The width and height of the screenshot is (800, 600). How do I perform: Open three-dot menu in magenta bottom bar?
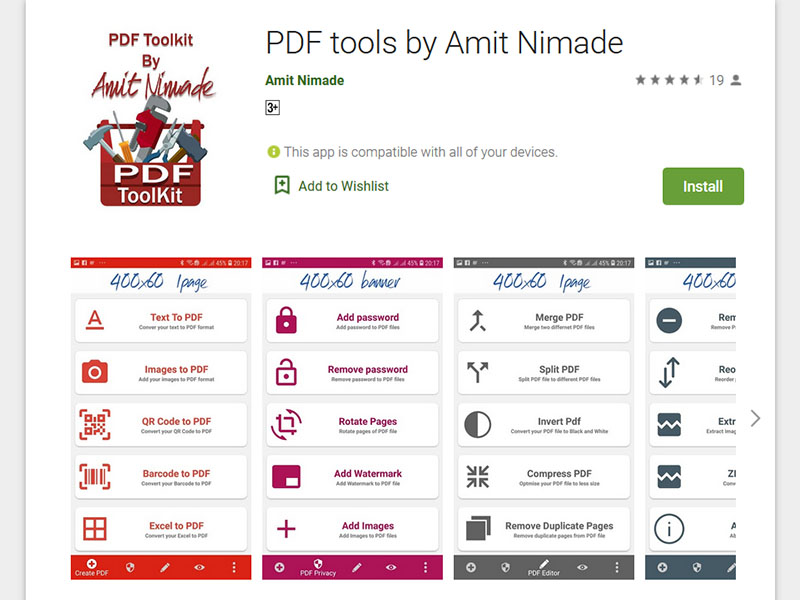[x=426, y=567]
